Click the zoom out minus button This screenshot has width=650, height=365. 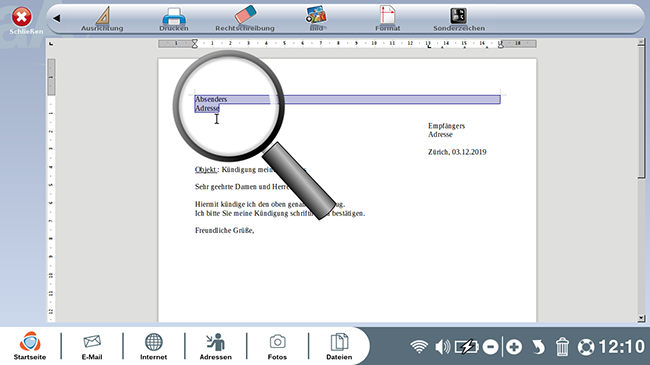coord(490,347)
